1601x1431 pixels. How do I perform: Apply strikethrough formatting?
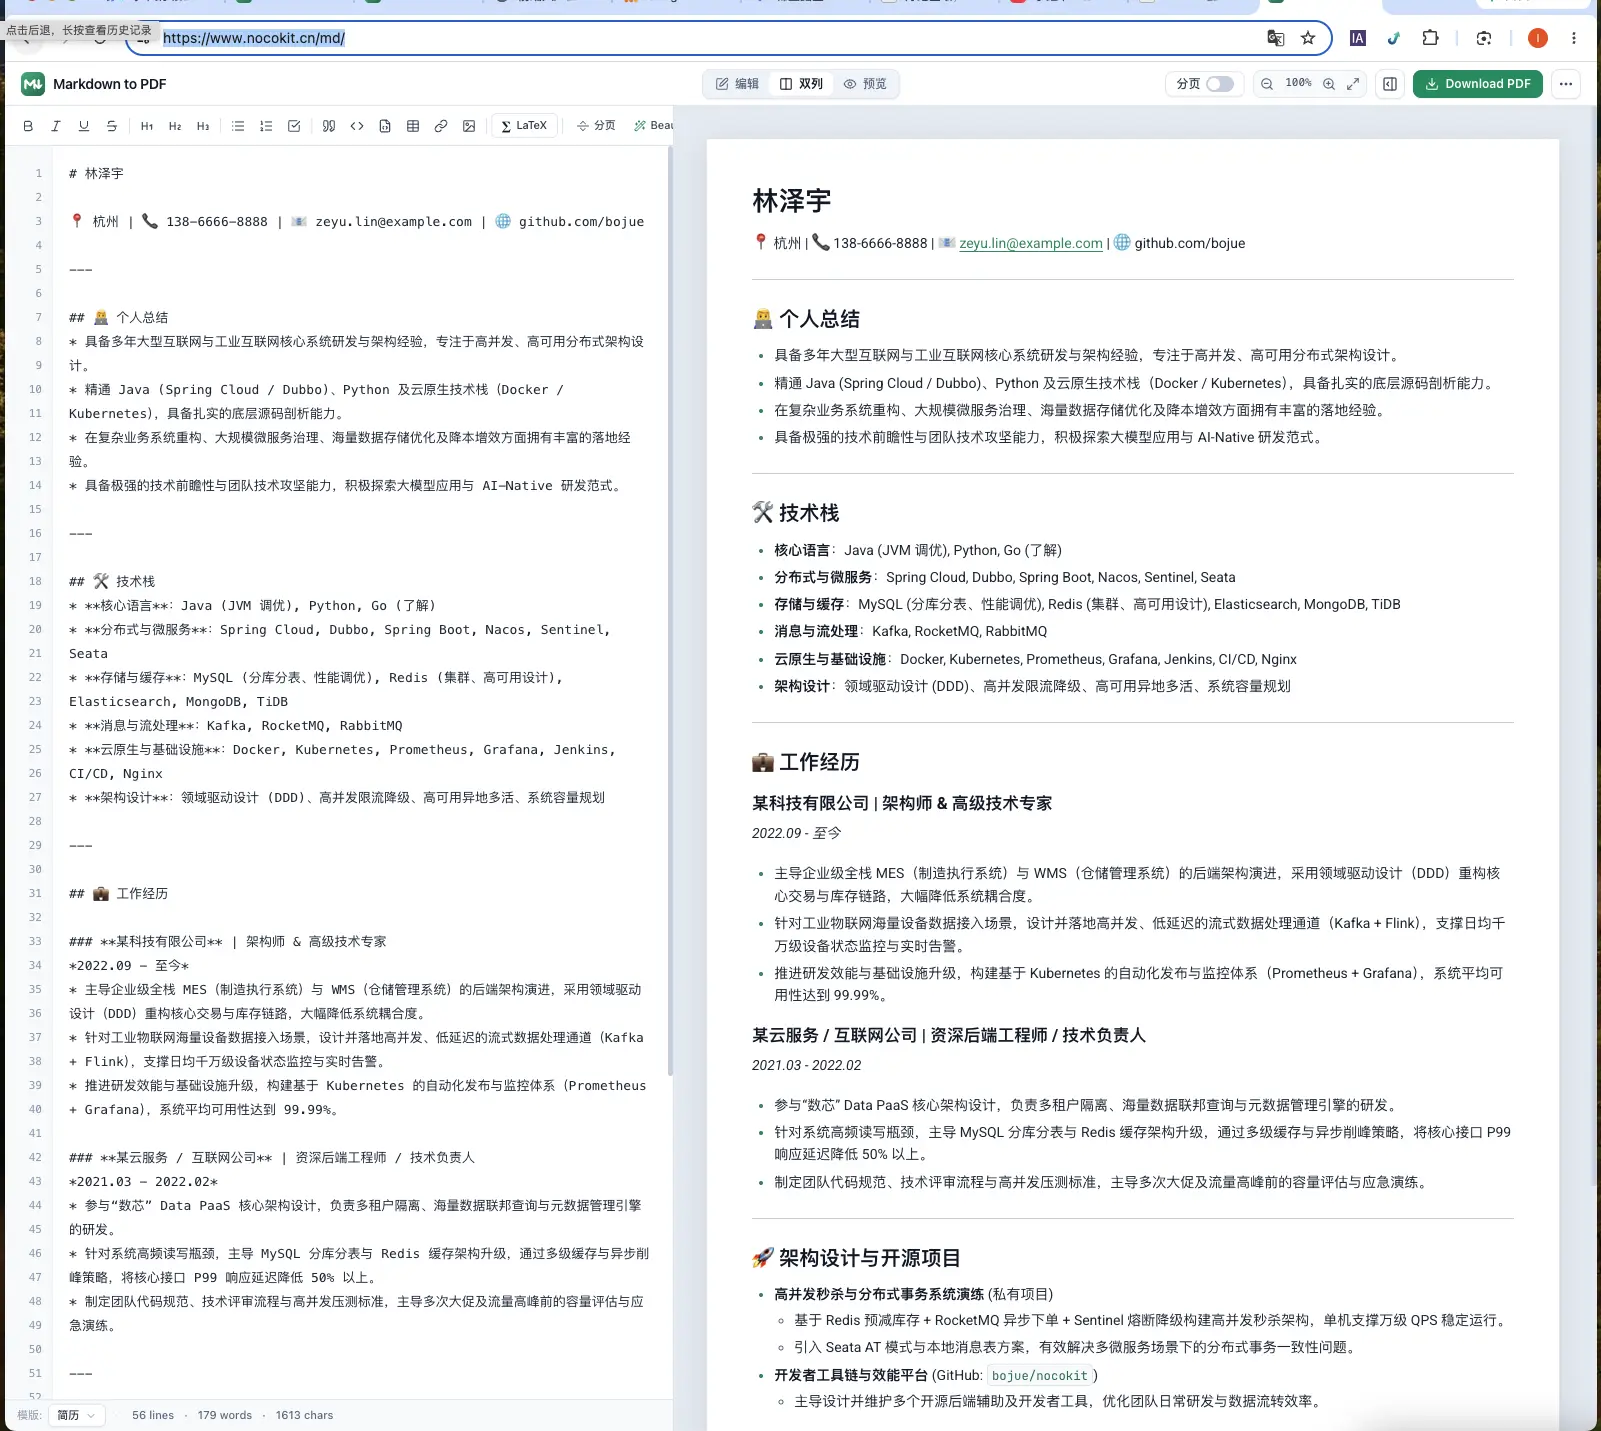[x=112, y=126]
